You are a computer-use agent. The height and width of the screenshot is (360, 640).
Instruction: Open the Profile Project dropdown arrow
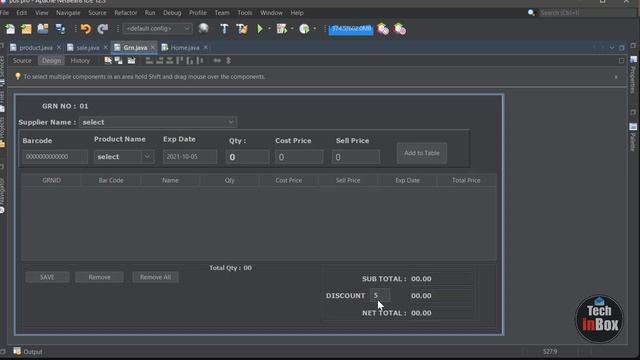(315, 29)
